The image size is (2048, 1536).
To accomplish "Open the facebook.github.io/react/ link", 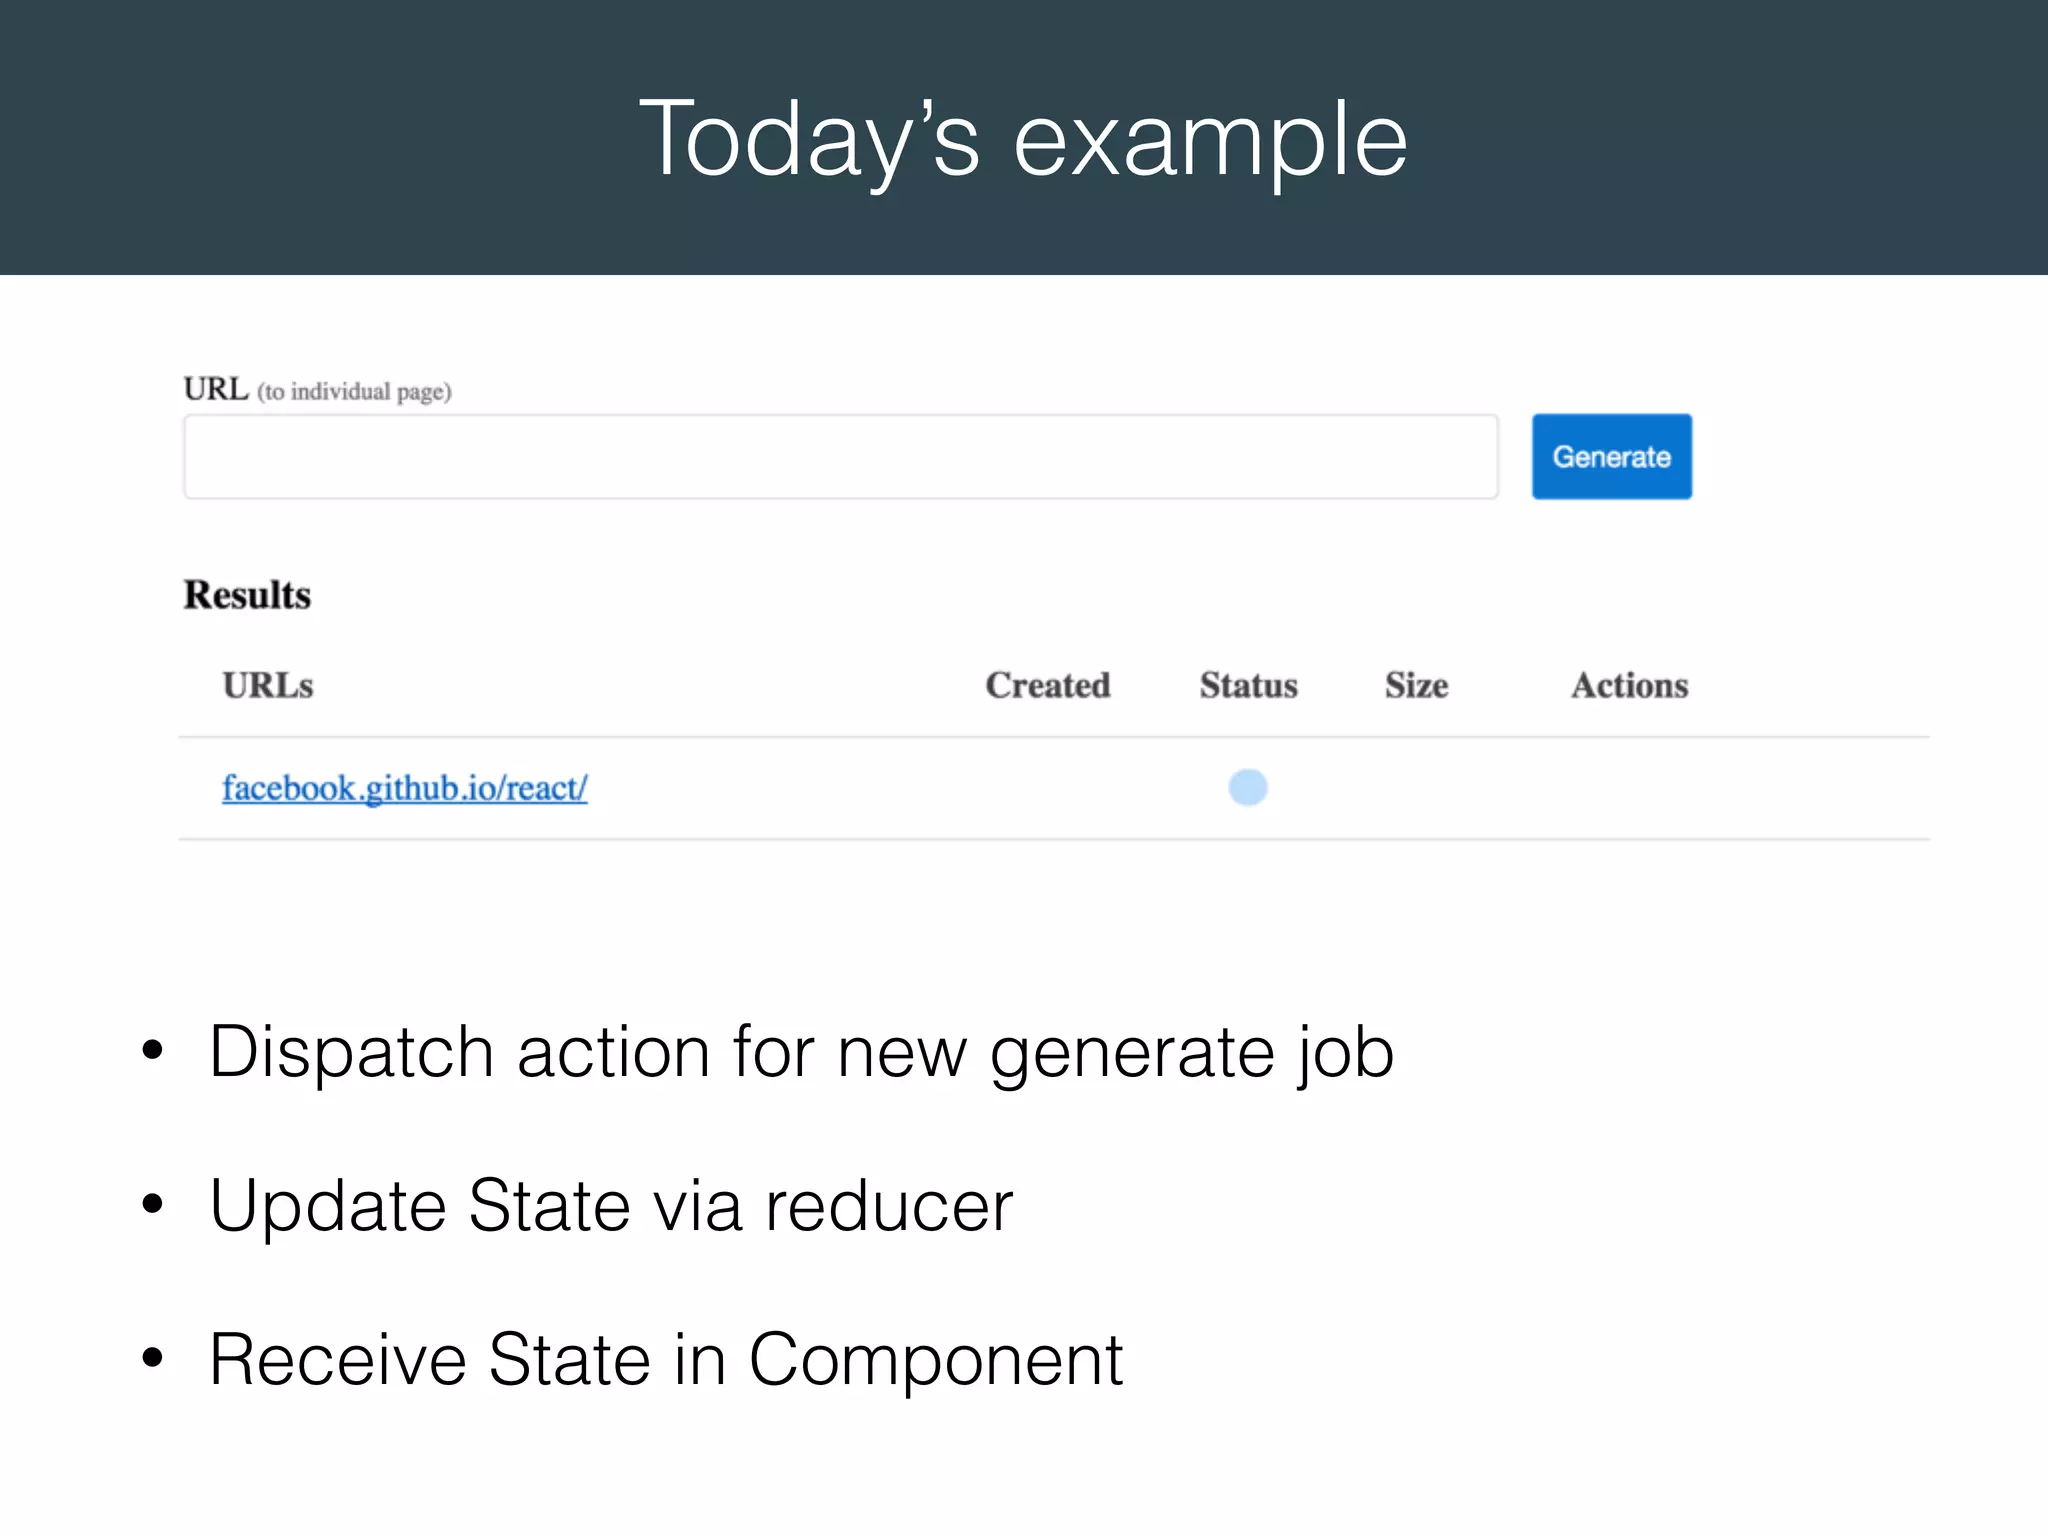I will coord(404,788).
